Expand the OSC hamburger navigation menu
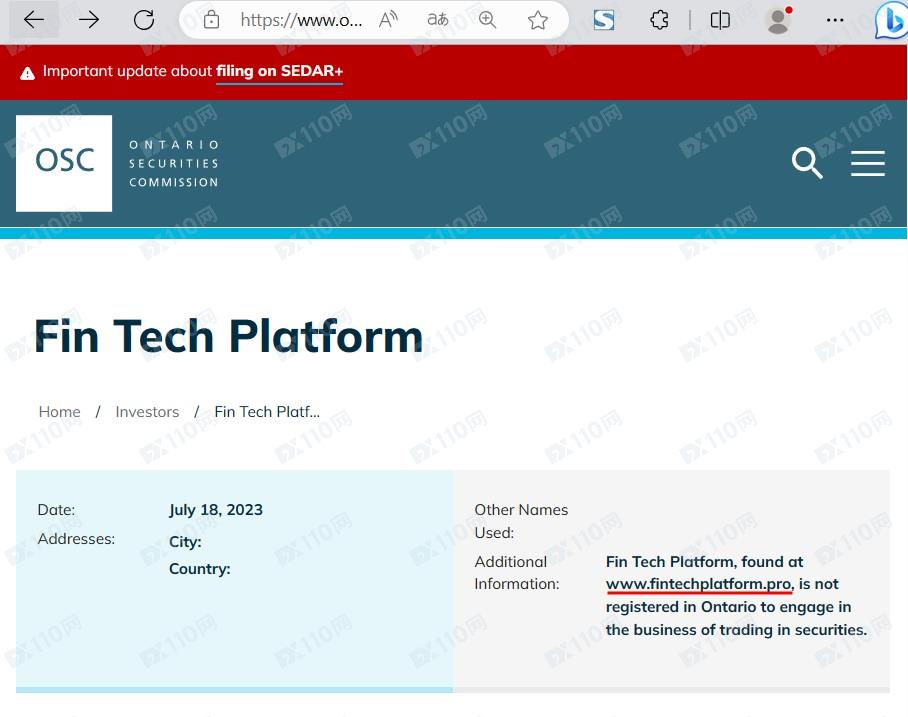 [x=867, y=163]
